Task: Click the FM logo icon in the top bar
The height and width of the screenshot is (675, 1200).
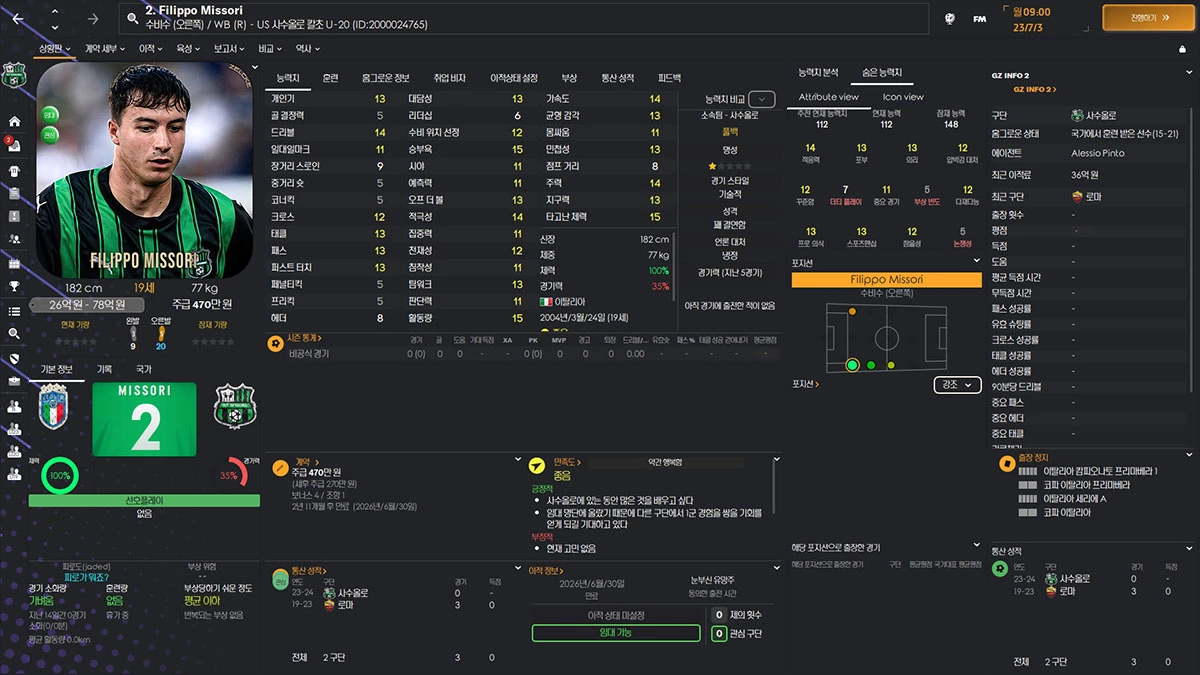Action: tap(980, 17)
